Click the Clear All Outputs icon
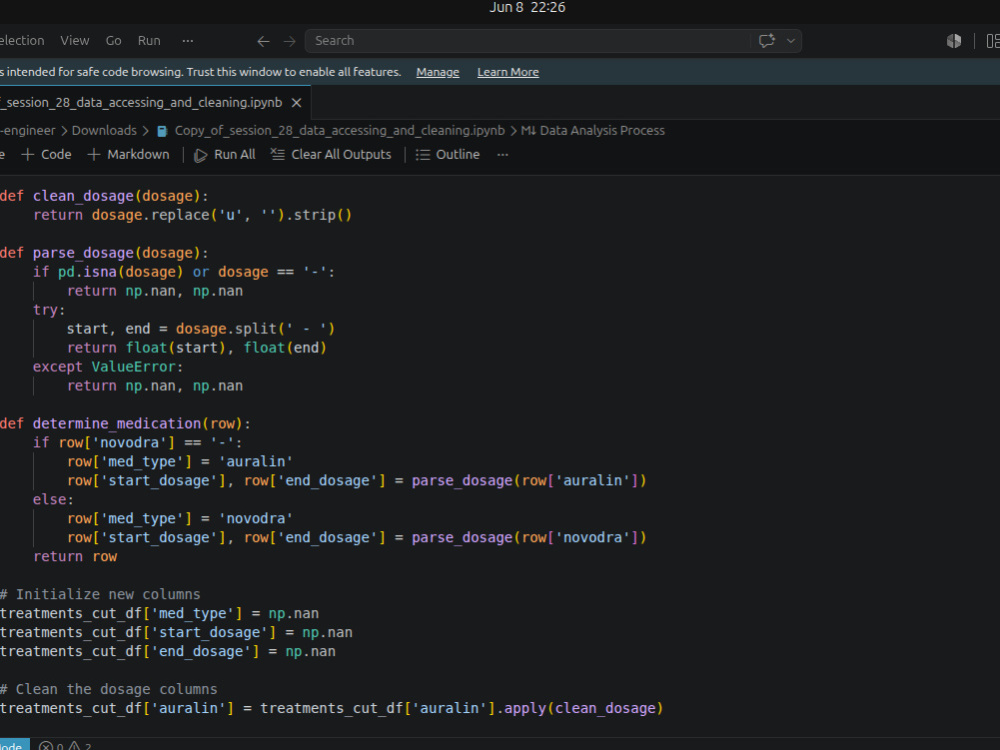 pyautogui.click(x=277, y=154)
